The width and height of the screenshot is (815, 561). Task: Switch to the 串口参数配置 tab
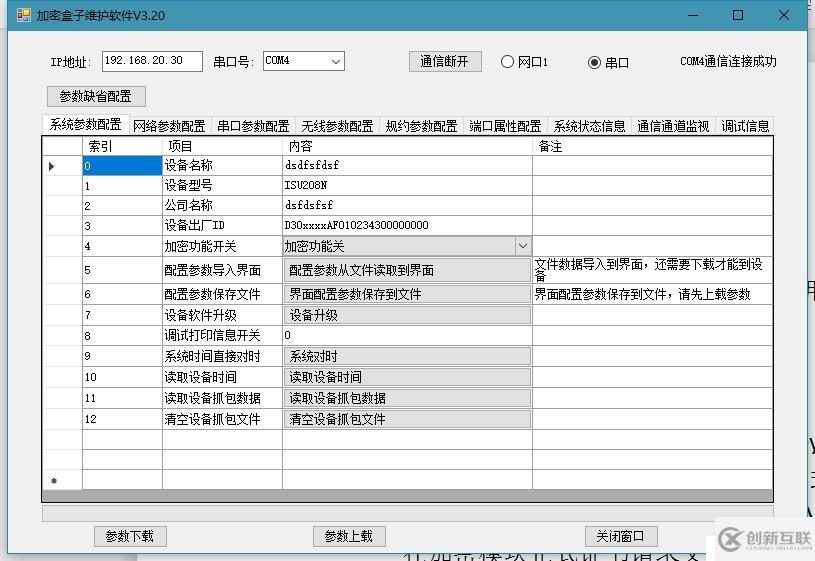point(253,126)
